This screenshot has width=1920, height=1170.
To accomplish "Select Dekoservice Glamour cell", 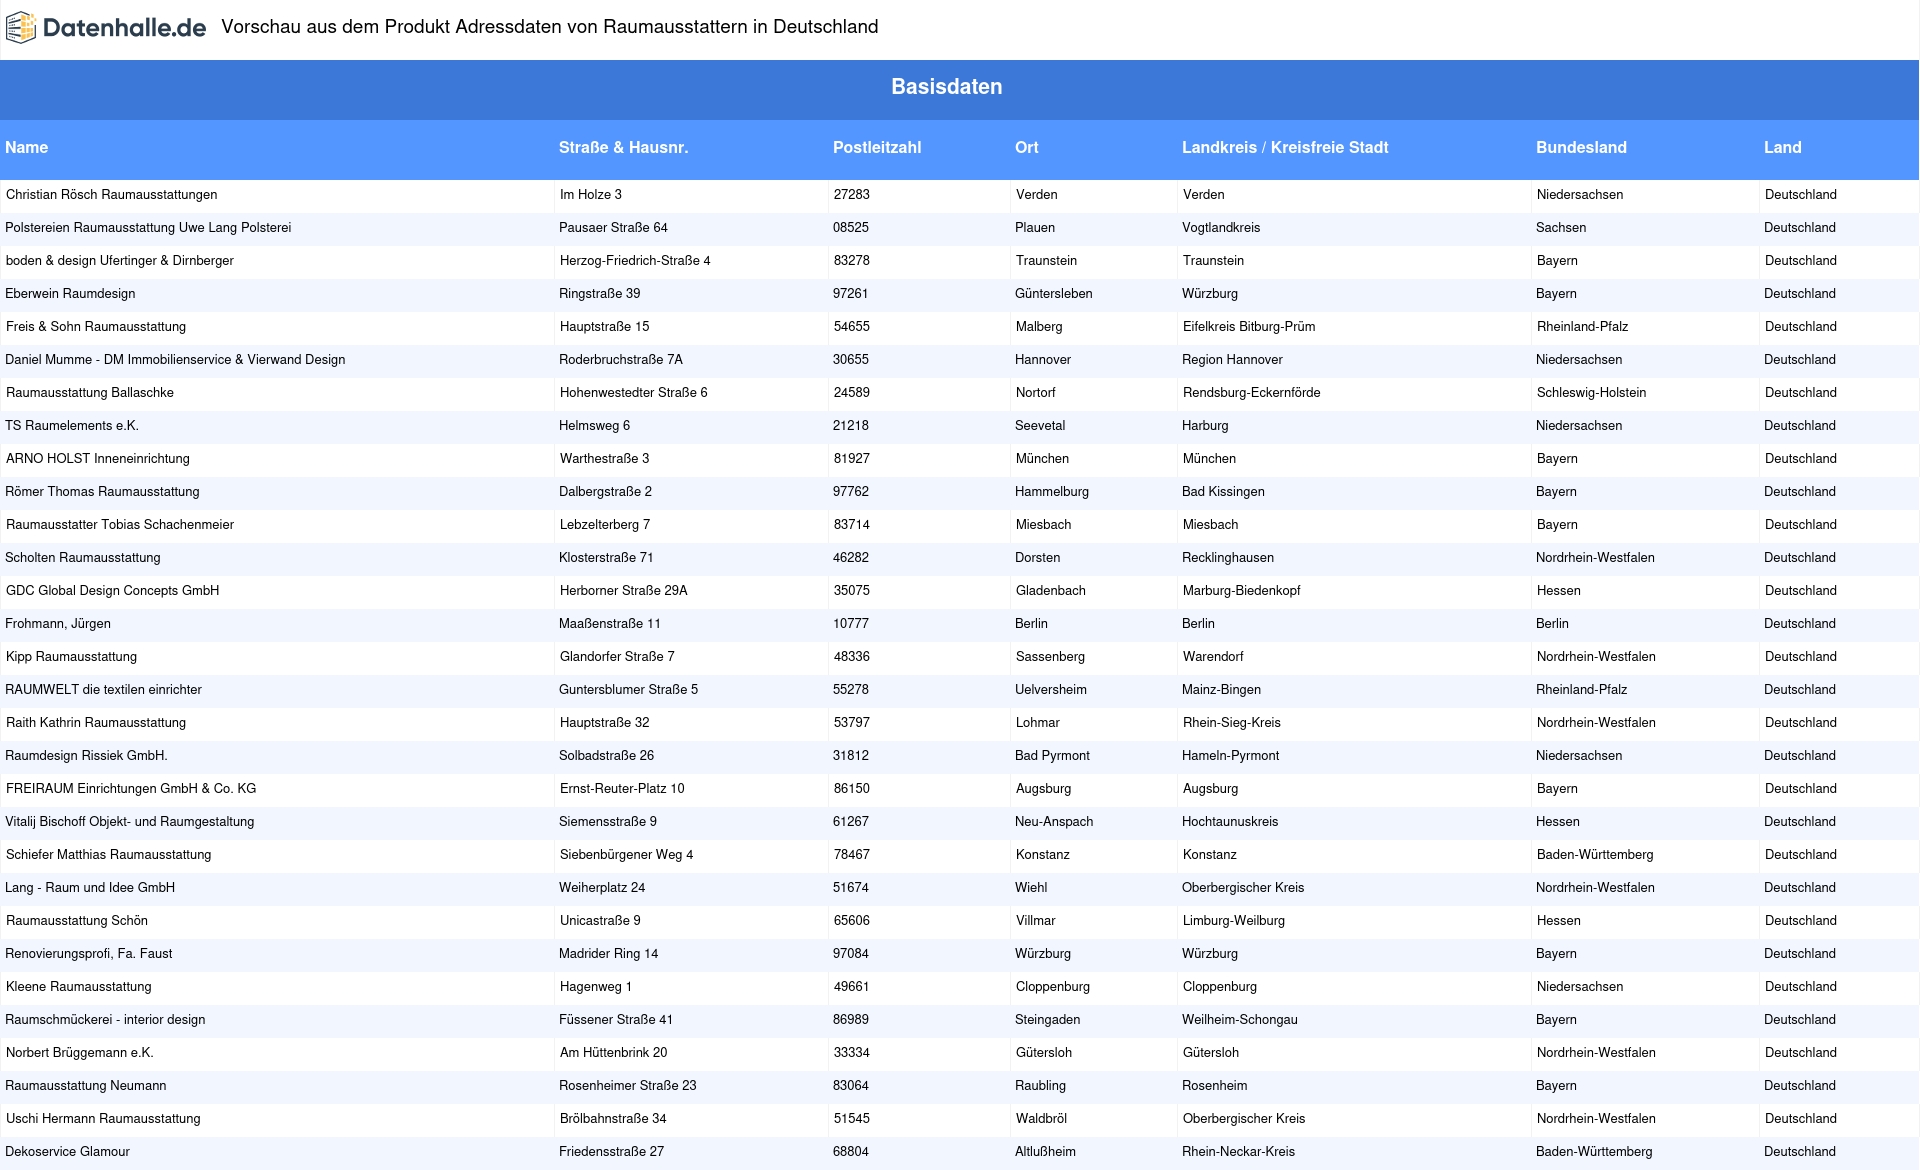I will [x=67, y=1152].
